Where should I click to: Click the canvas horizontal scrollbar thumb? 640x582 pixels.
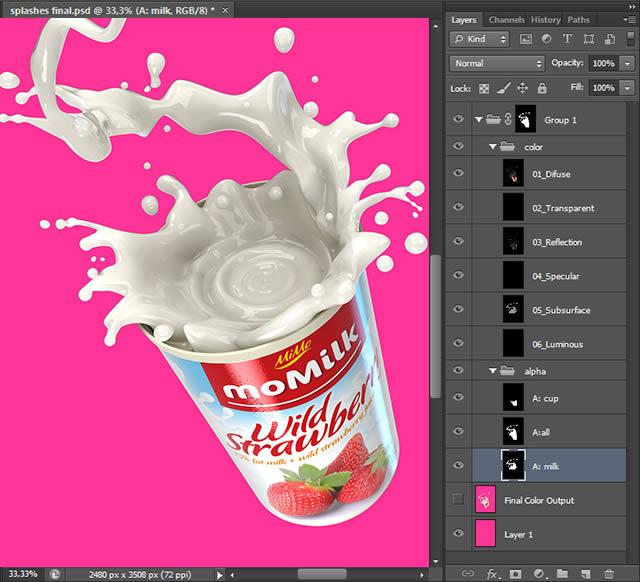click(322, 575)
